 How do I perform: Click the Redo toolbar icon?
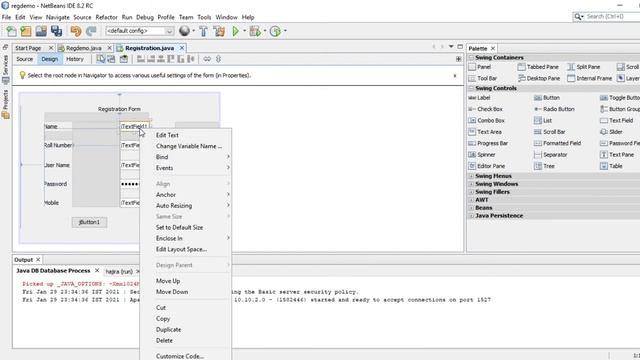tap(91, 31)
